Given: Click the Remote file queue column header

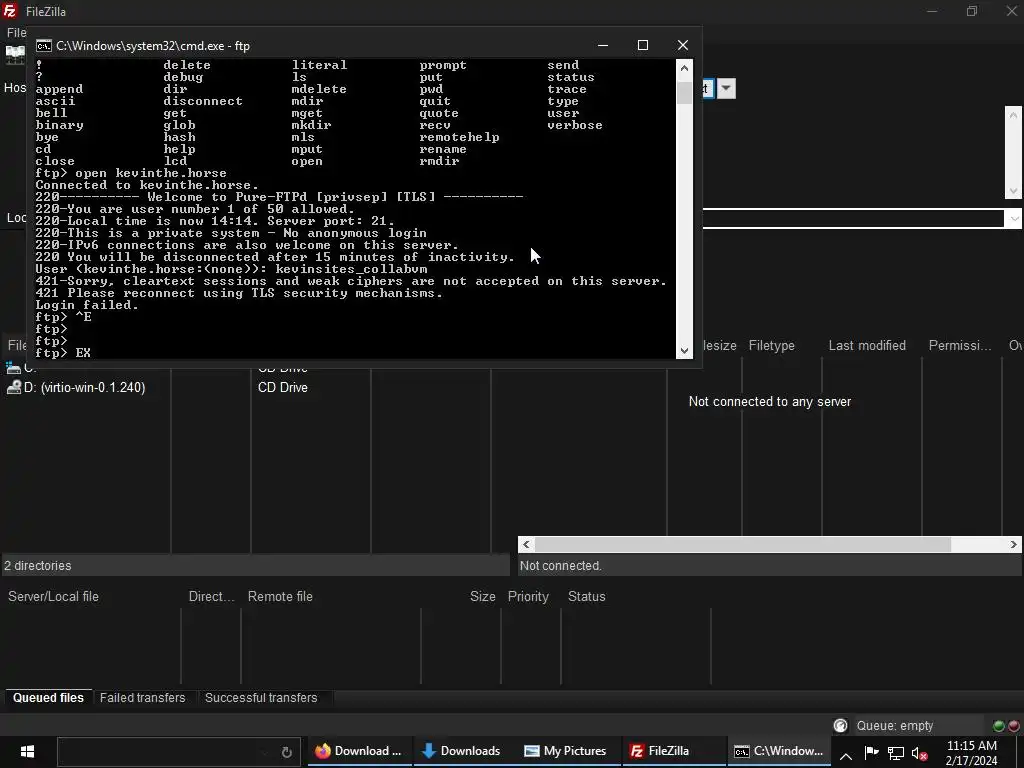Looking at the screenshot, I should click(x=280, y=596).
